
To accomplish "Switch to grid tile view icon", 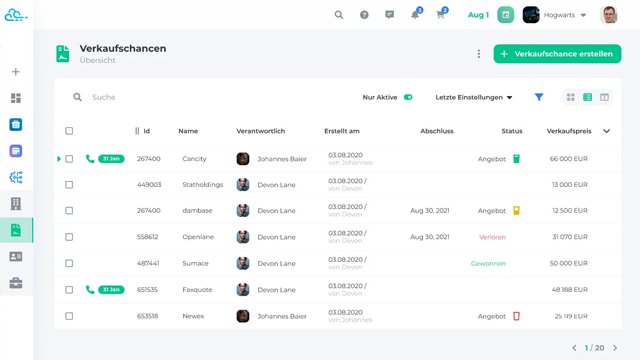I will [x=571, y=97].
